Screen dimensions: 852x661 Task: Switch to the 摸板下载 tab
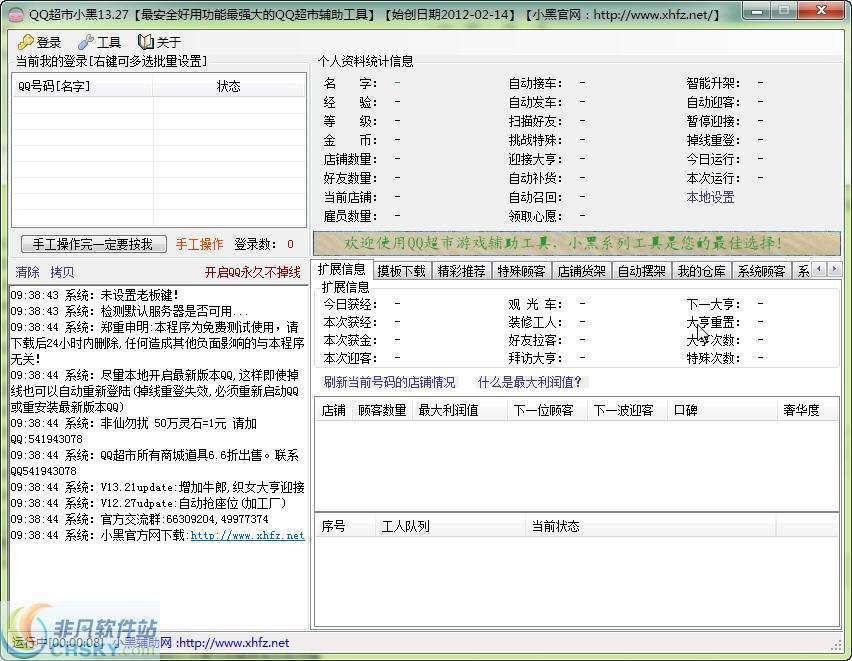pos(402,271)
